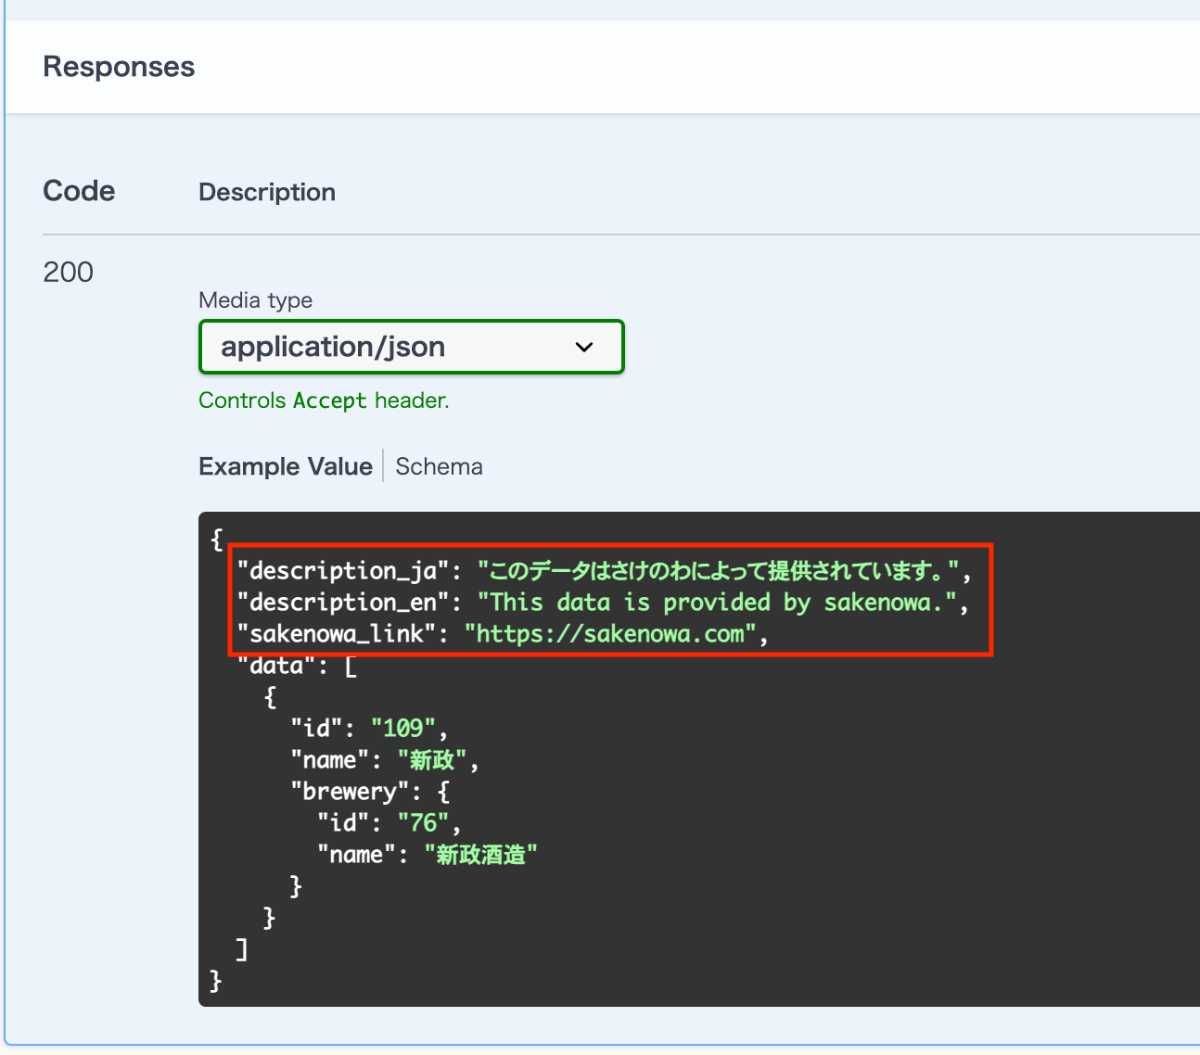
Task: Switch to the Schema tab
Action: [x=439, y=467]
